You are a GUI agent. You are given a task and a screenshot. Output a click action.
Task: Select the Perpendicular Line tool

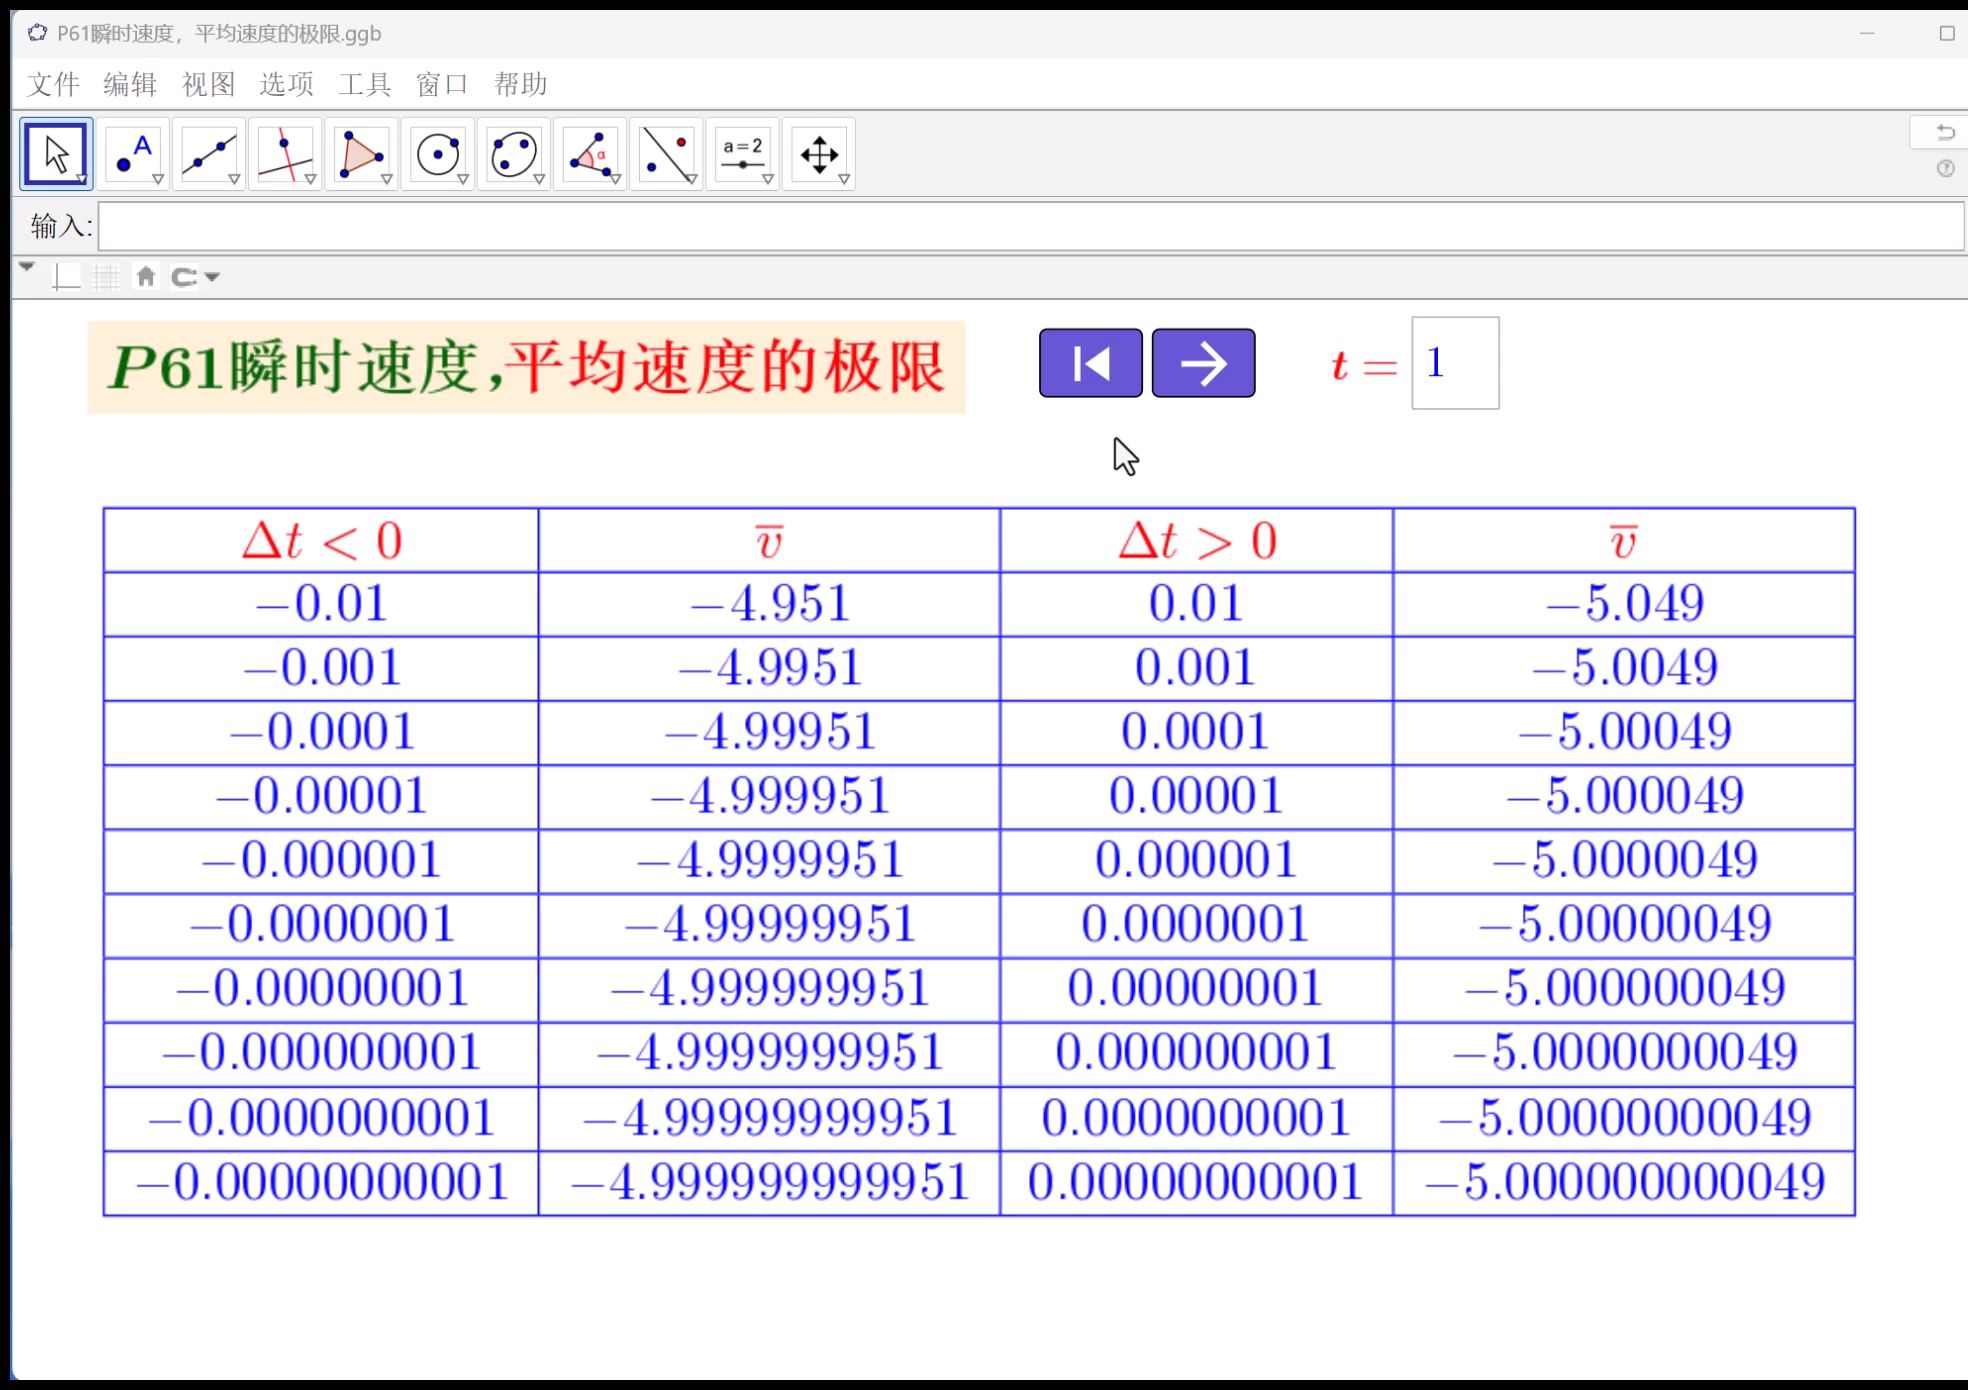[x=285, y=154]
